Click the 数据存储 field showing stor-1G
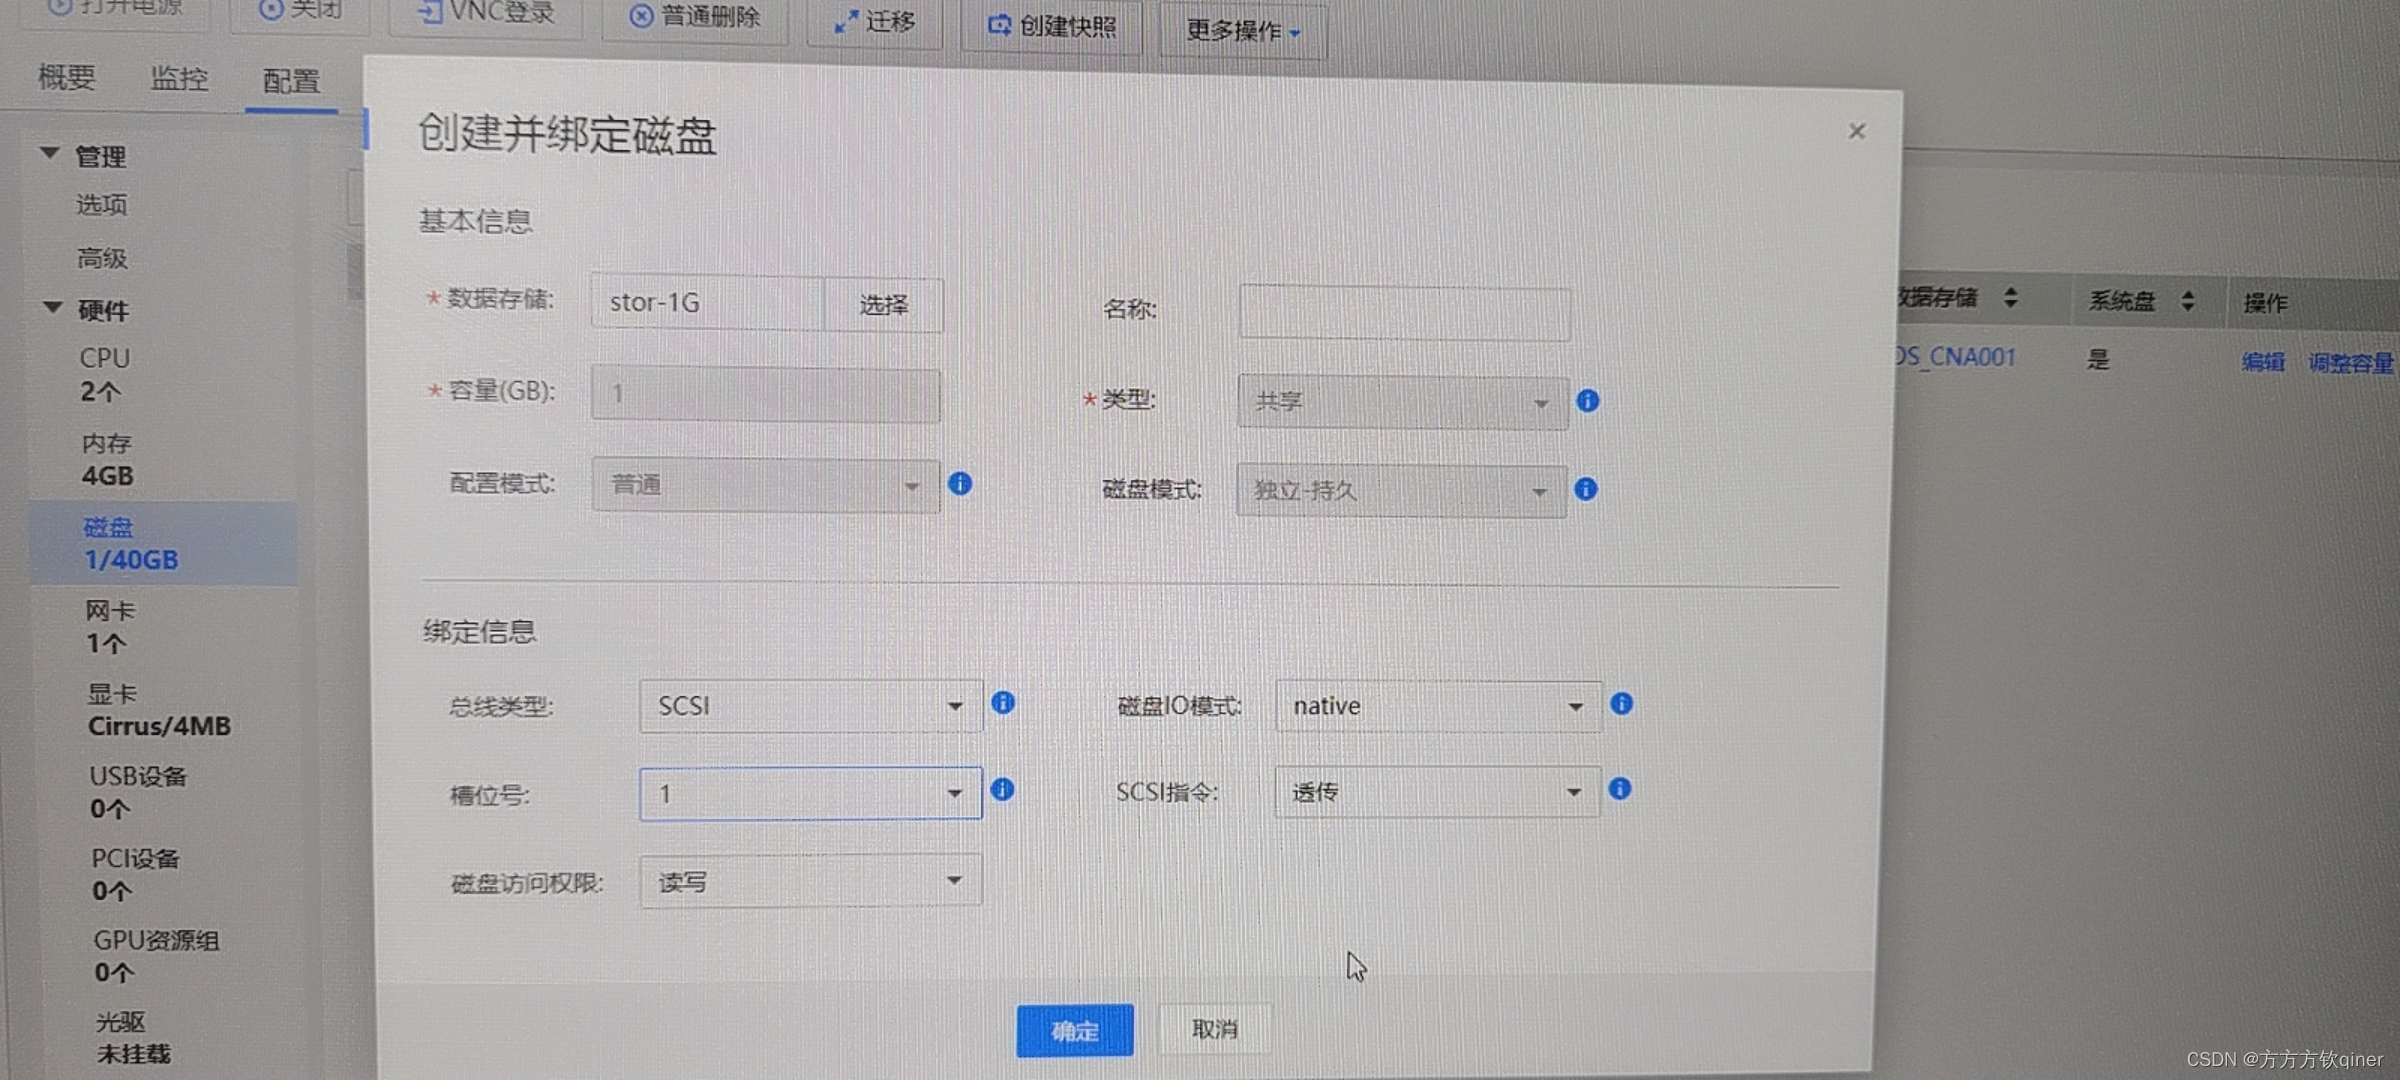Image resolution: width=2400 pixels, height=1080 pixels. coord(707,302)
